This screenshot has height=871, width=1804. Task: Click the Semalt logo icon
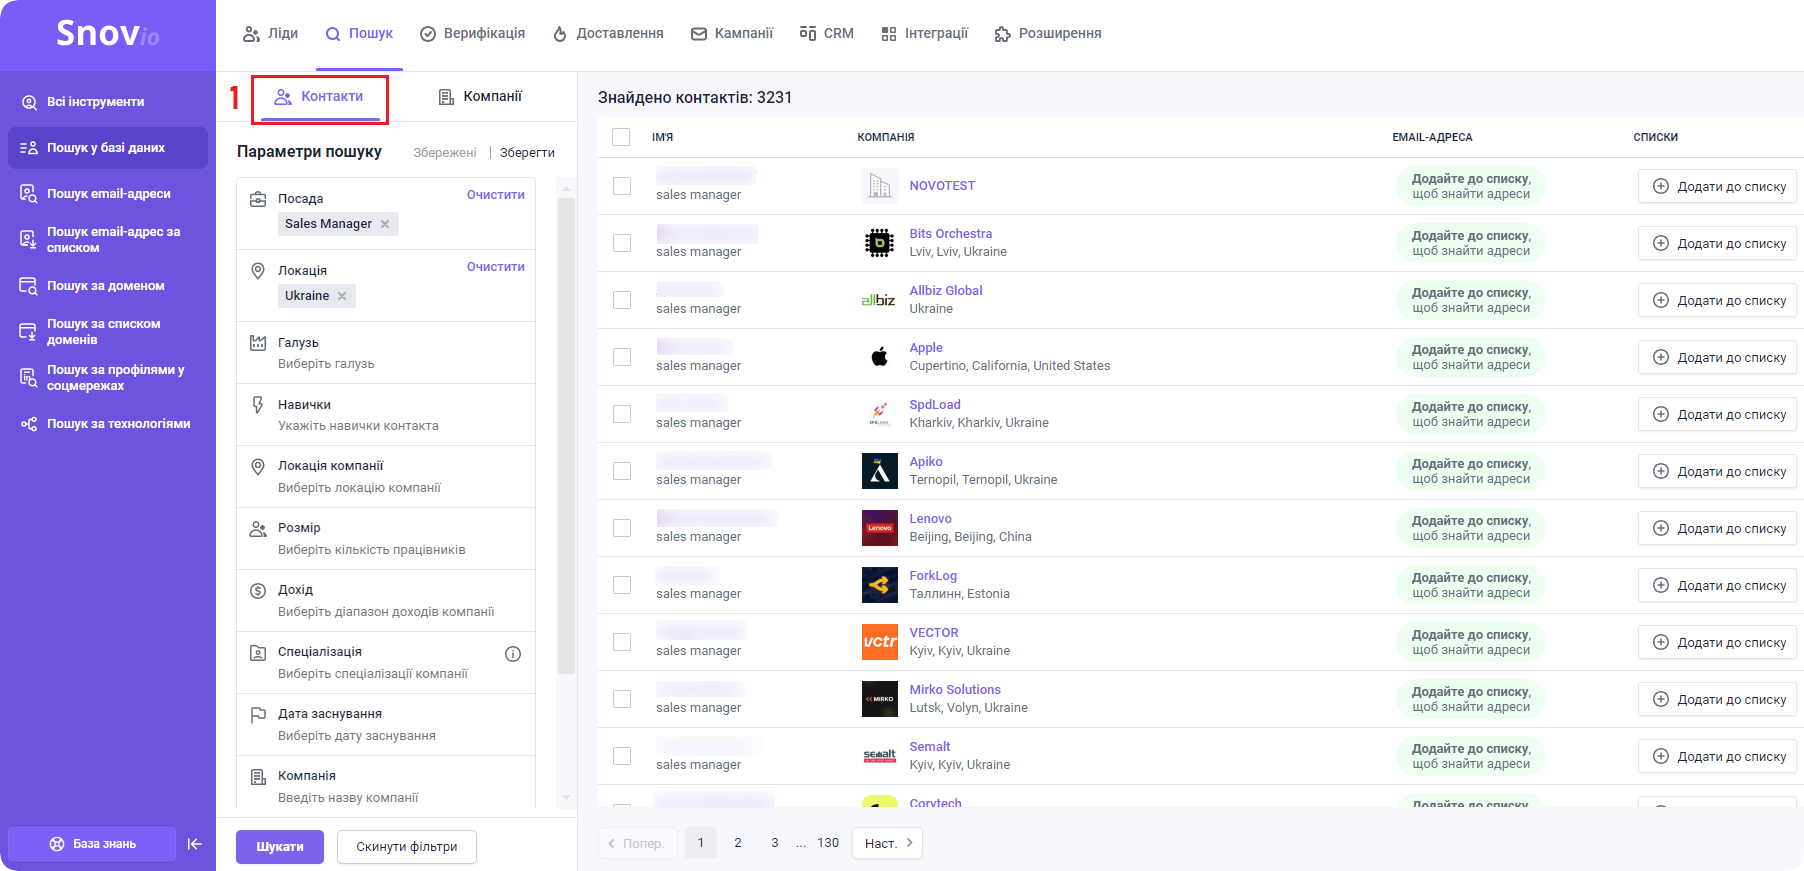pyautogui.click(x=880, y=756)
